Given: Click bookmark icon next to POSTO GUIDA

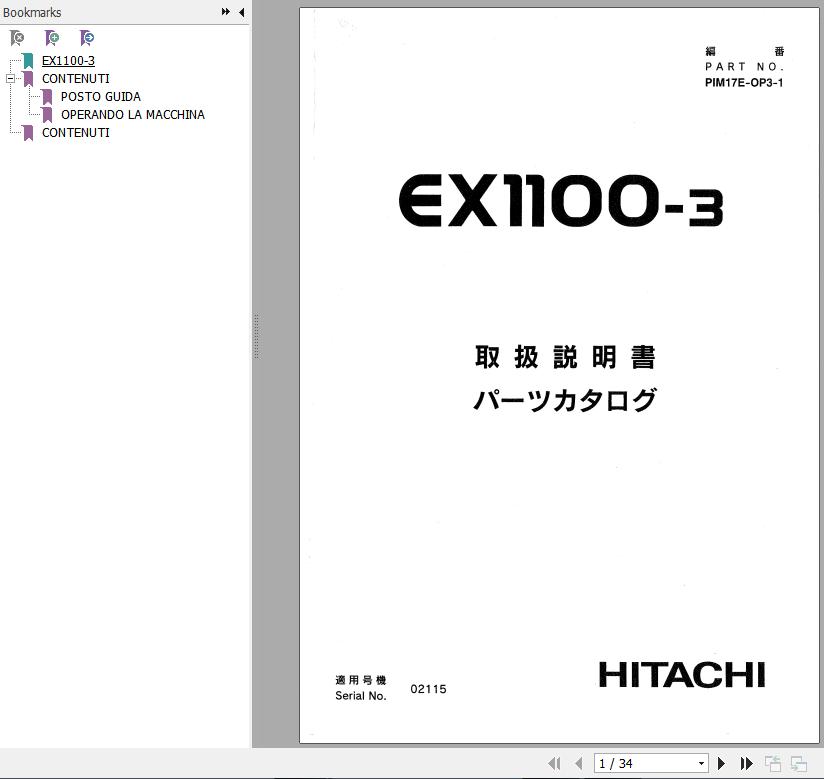Looking at the screenshot, I should 47,97.
